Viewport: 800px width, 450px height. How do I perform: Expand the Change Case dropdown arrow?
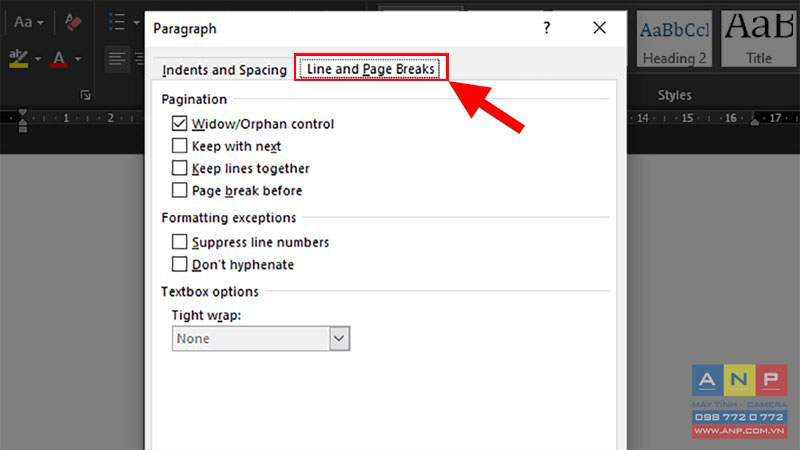pyautogui.click(x=40, y=22)
